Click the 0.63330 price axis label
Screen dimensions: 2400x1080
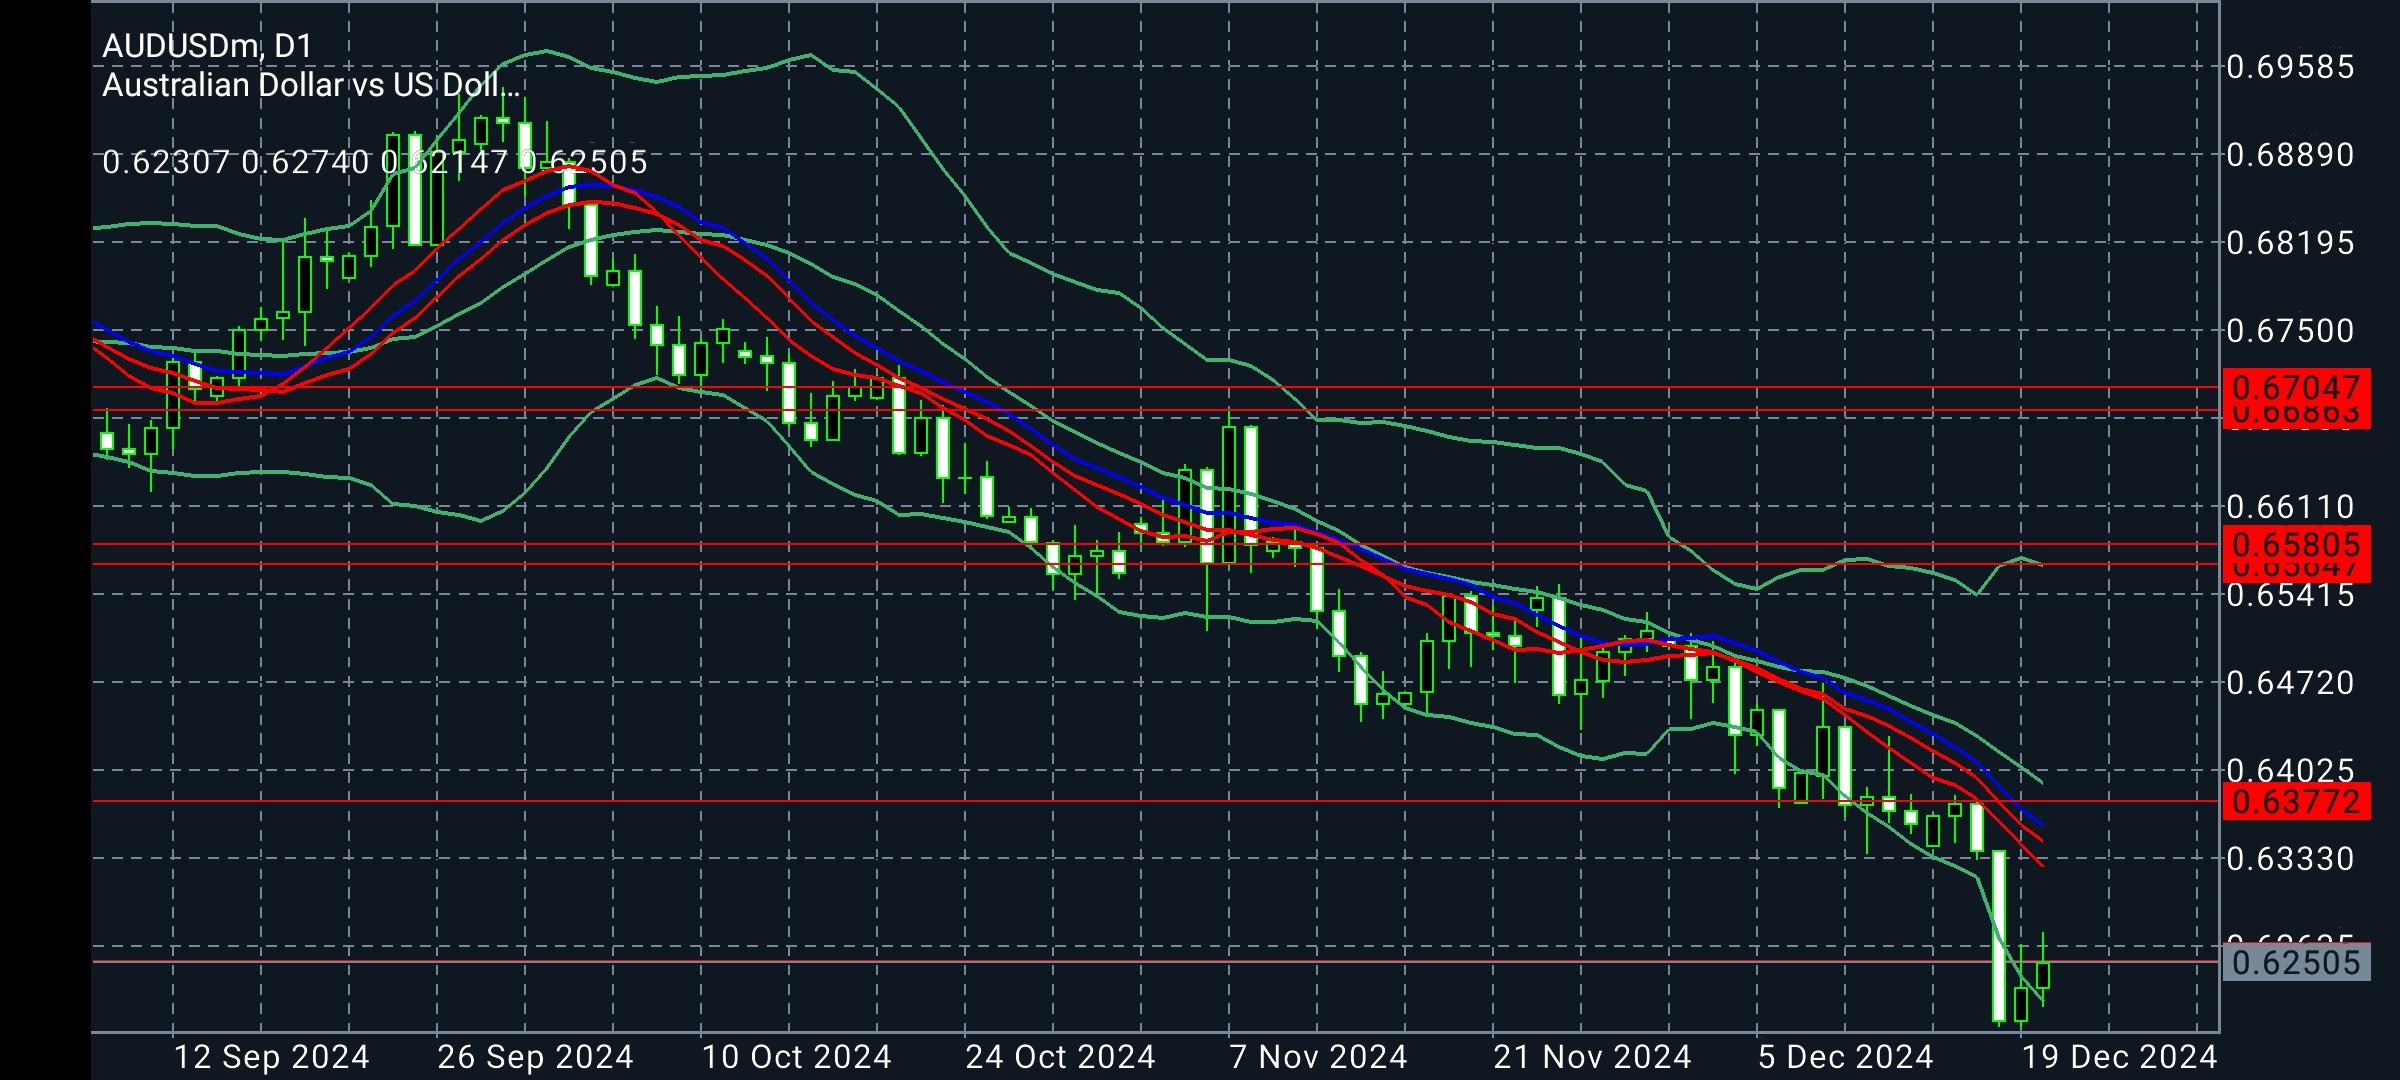pos(2290,859)
